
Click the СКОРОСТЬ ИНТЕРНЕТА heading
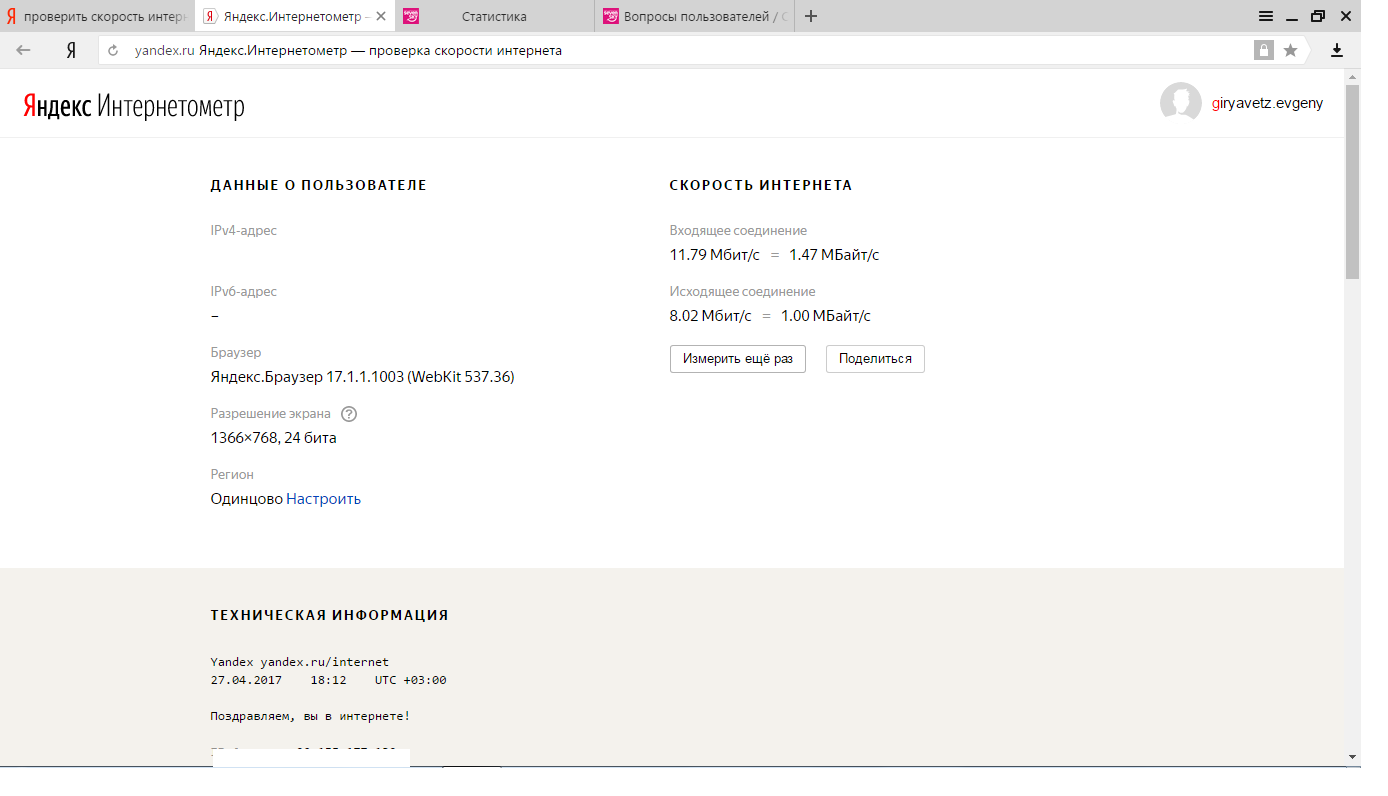point(761,185)
